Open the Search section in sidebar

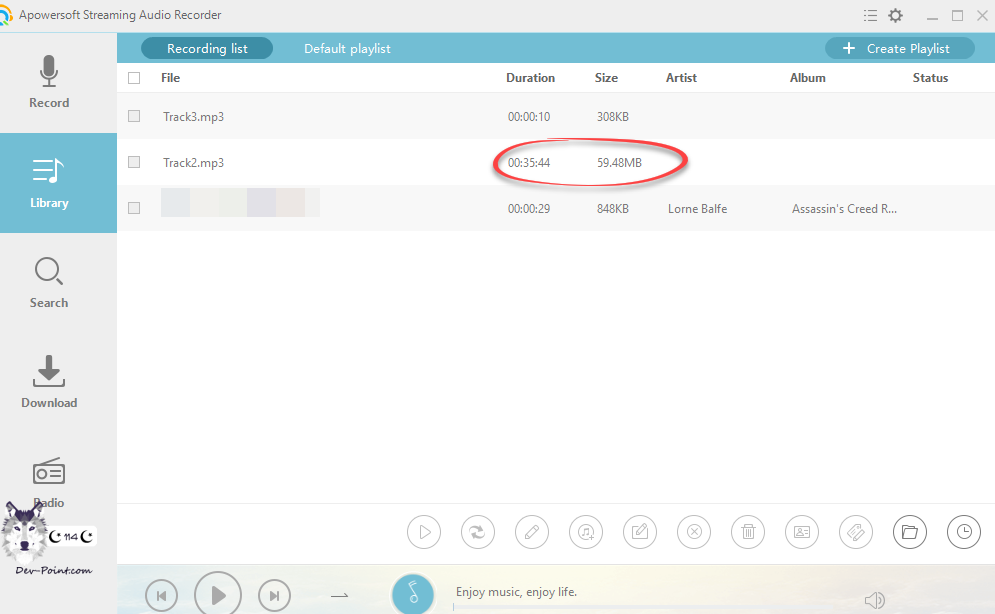point(49,282)
